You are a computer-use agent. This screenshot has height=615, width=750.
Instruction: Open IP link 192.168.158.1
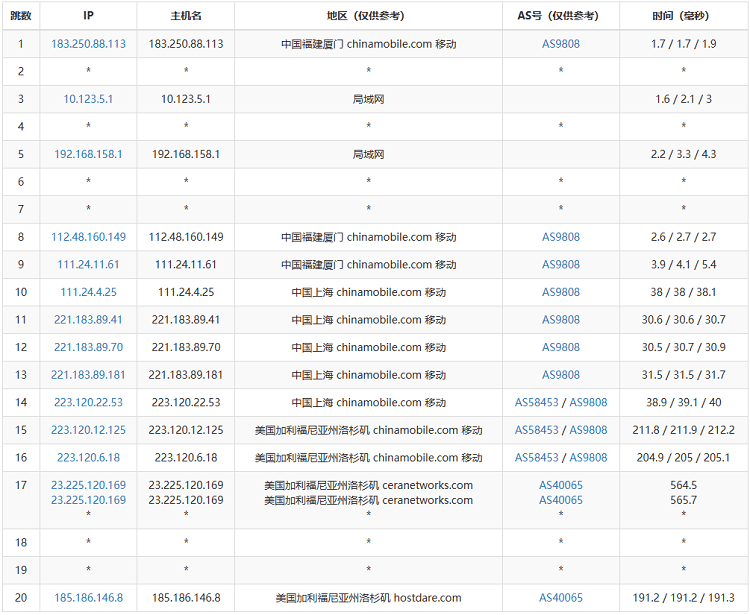point(88,154)
